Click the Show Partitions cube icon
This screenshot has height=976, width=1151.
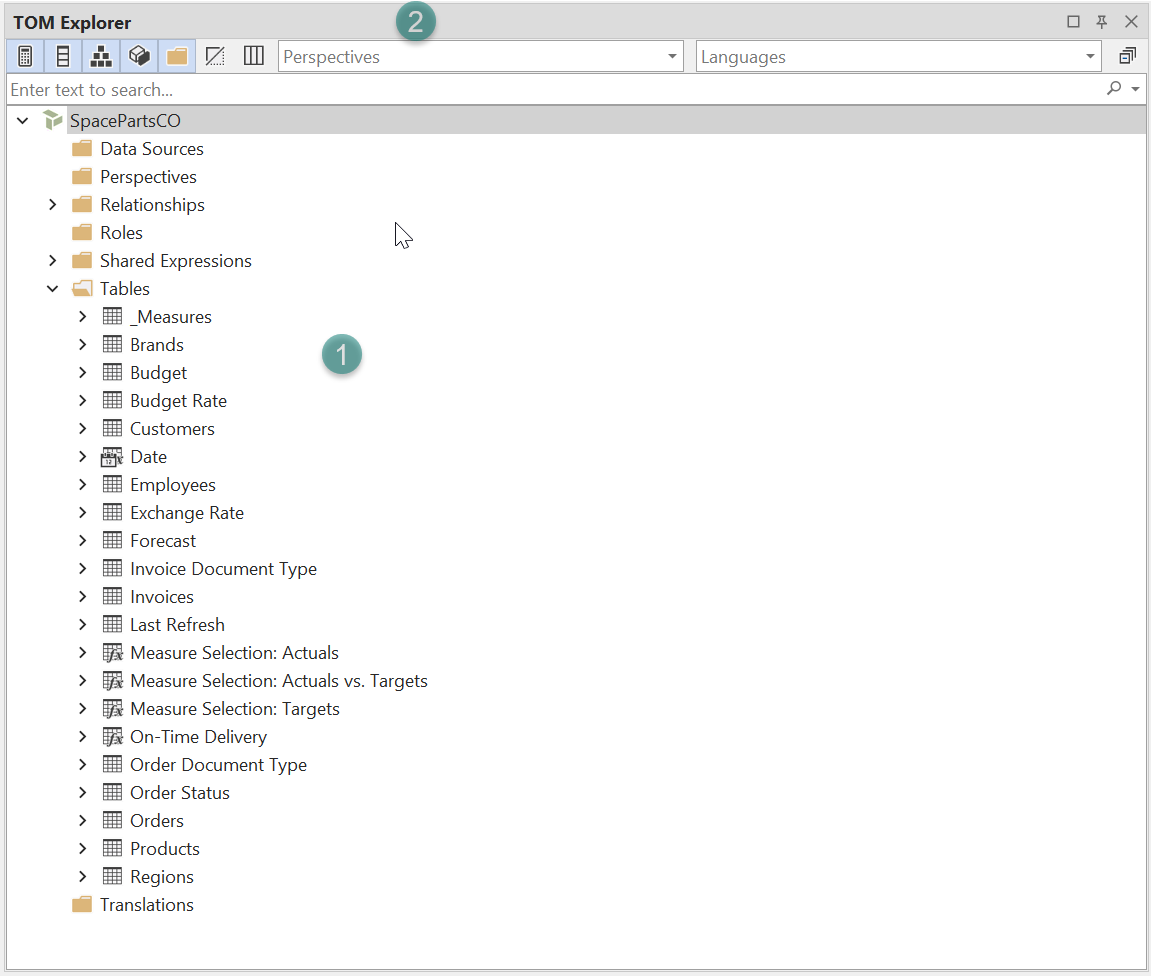(x=139, y=57)
